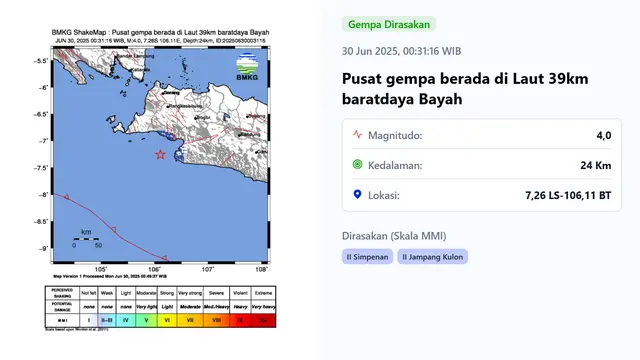
Task: Click the Perceived Shaking row label
Action: pyautogui.click(x=62, y=293)
